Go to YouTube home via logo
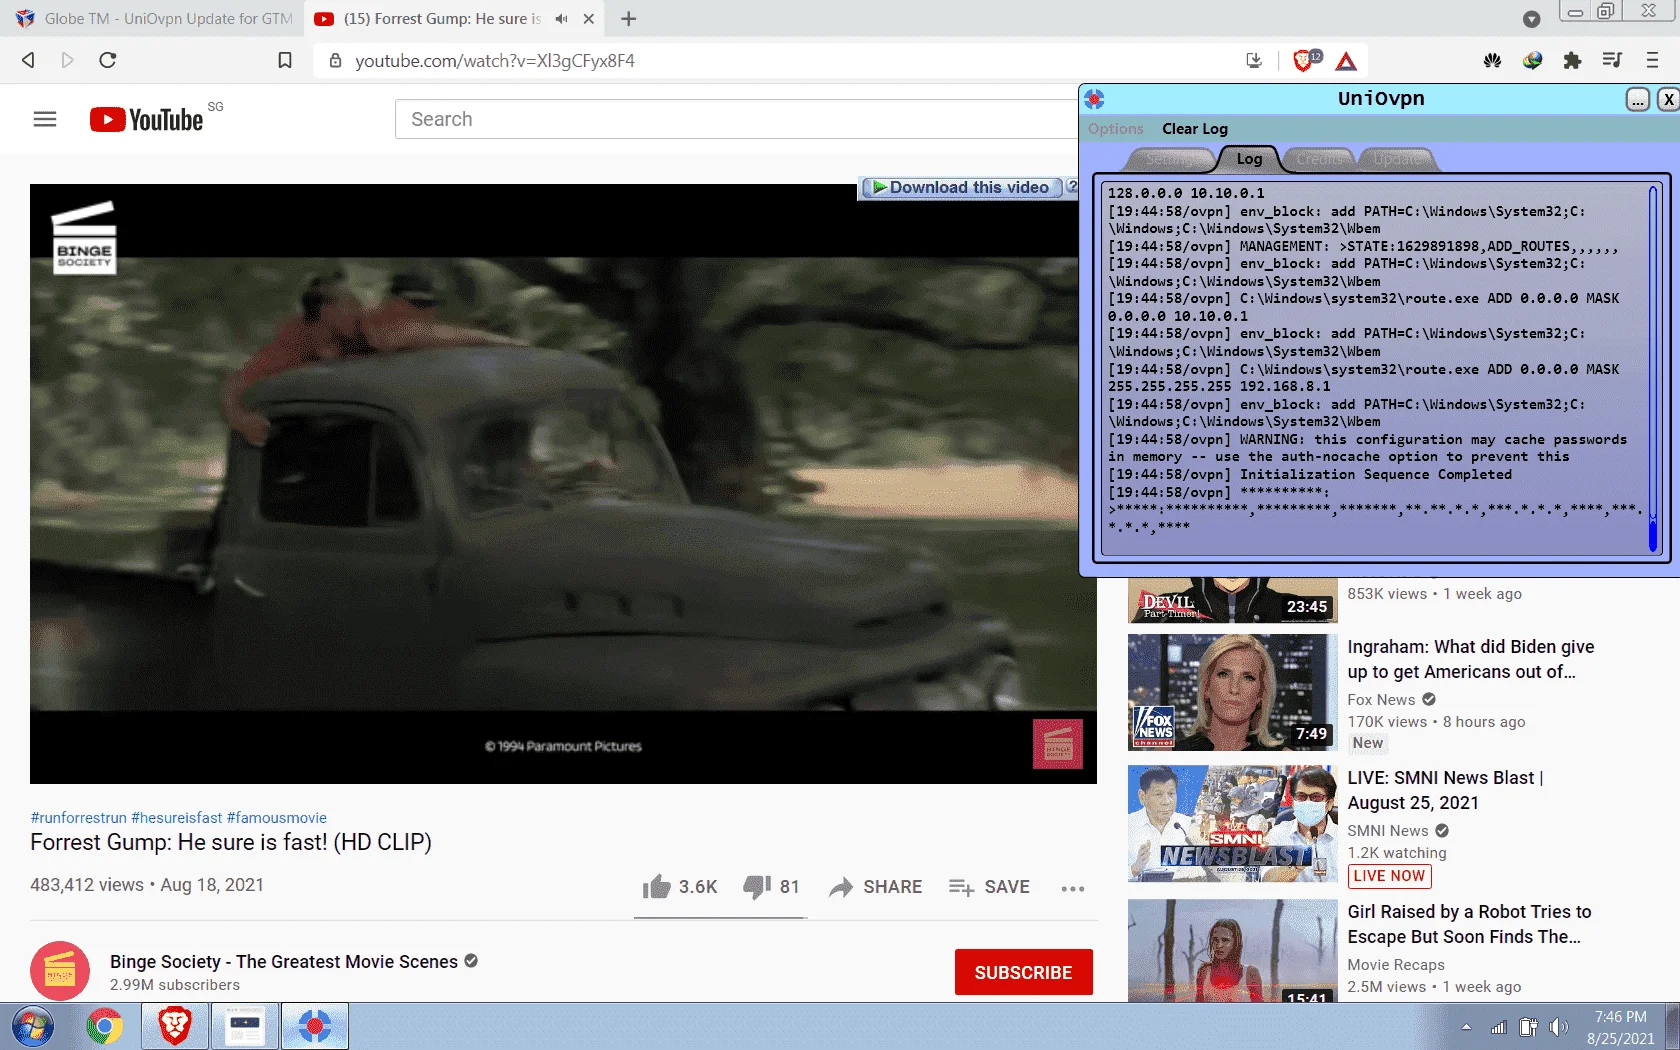 (x=147, y=119)
